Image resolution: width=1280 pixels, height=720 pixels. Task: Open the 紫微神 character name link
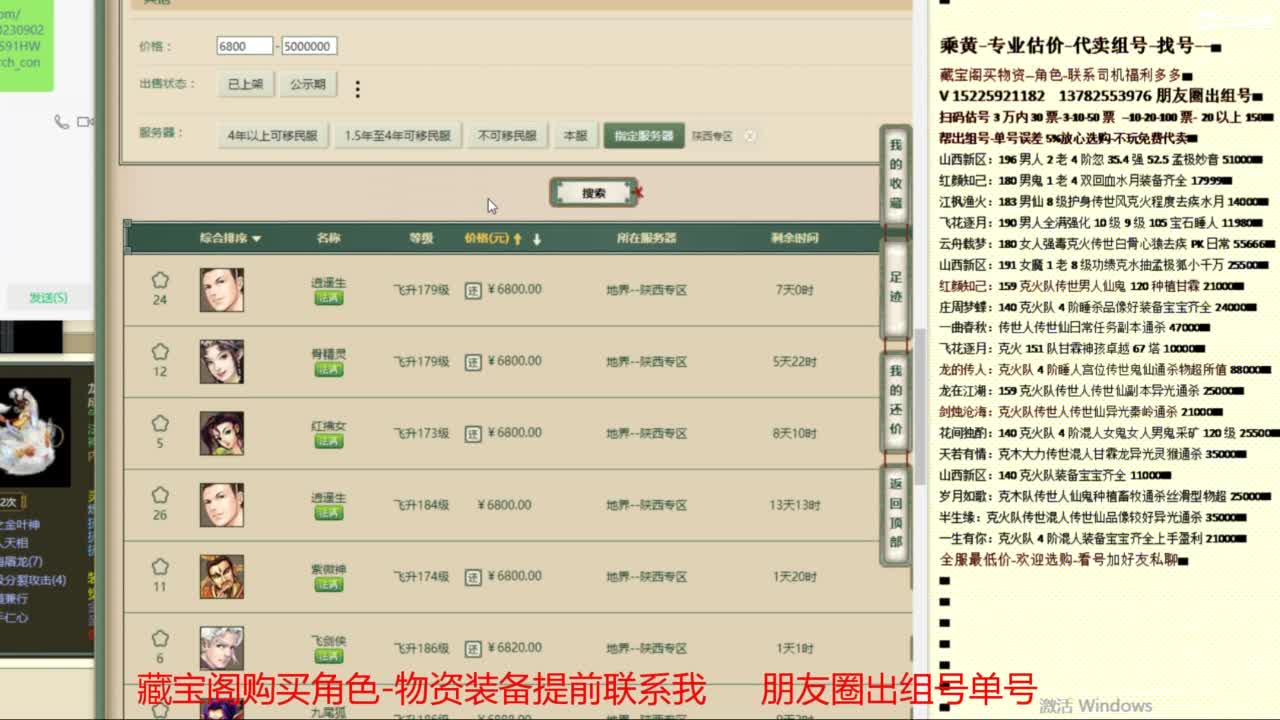tap(328, 569)
